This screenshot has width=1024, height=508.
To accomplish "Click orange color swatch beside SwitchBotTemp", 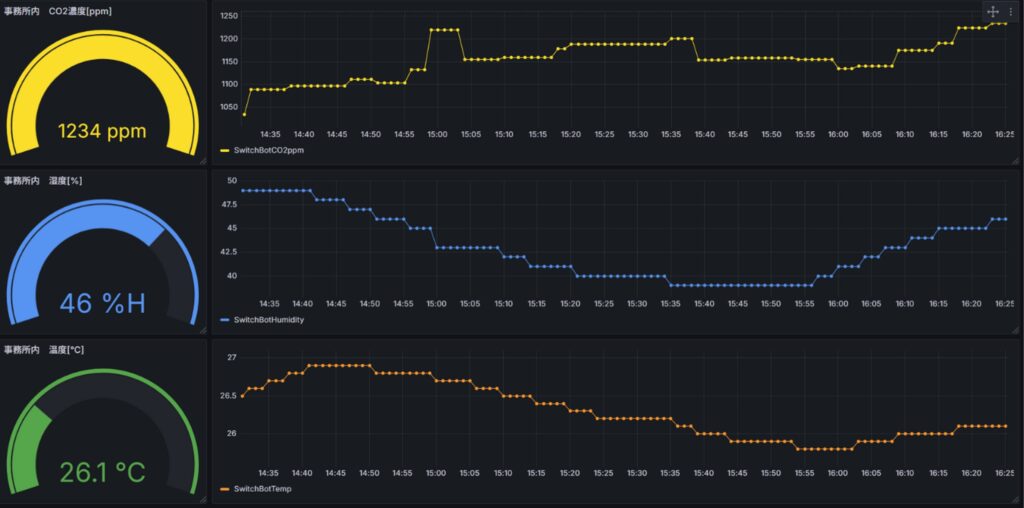I will [x=225, y=489].
